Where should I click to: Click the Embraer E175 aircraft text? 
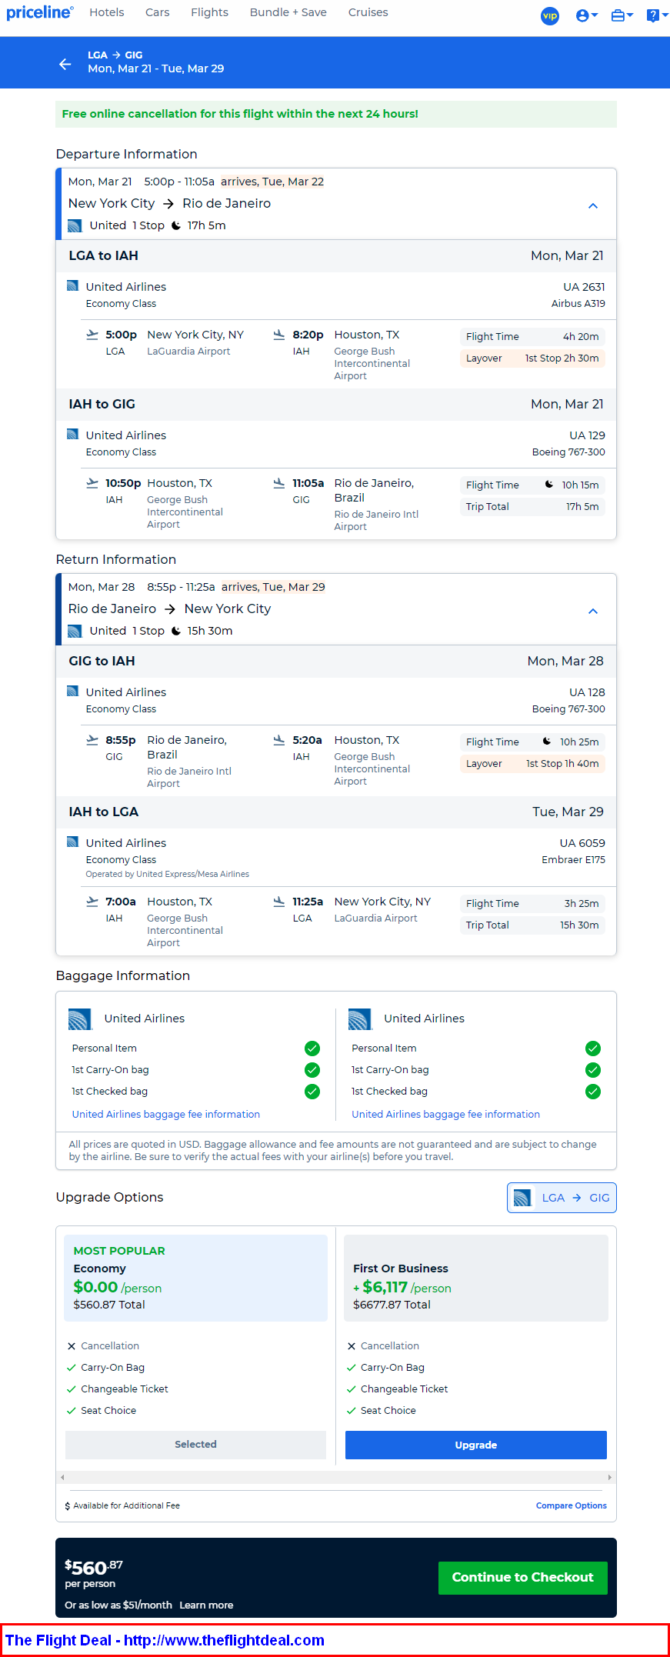[x=573, y=860]
